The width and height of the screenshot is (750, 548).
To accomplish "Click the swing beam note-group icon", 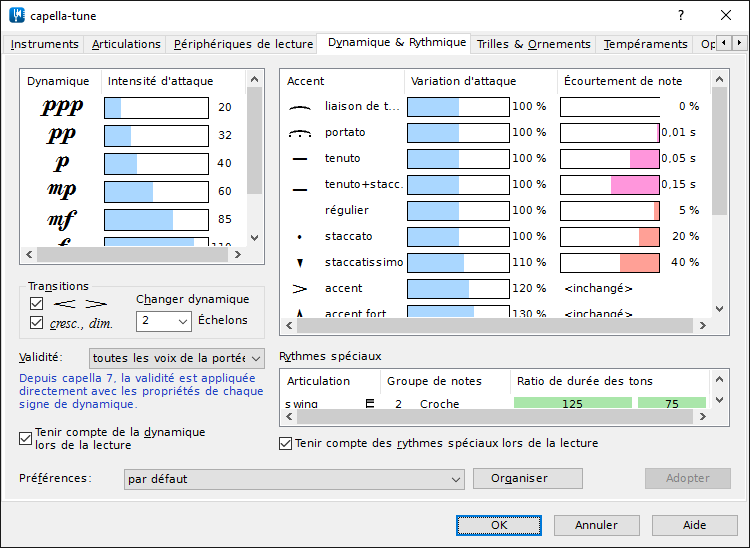I will coord(370,404).
